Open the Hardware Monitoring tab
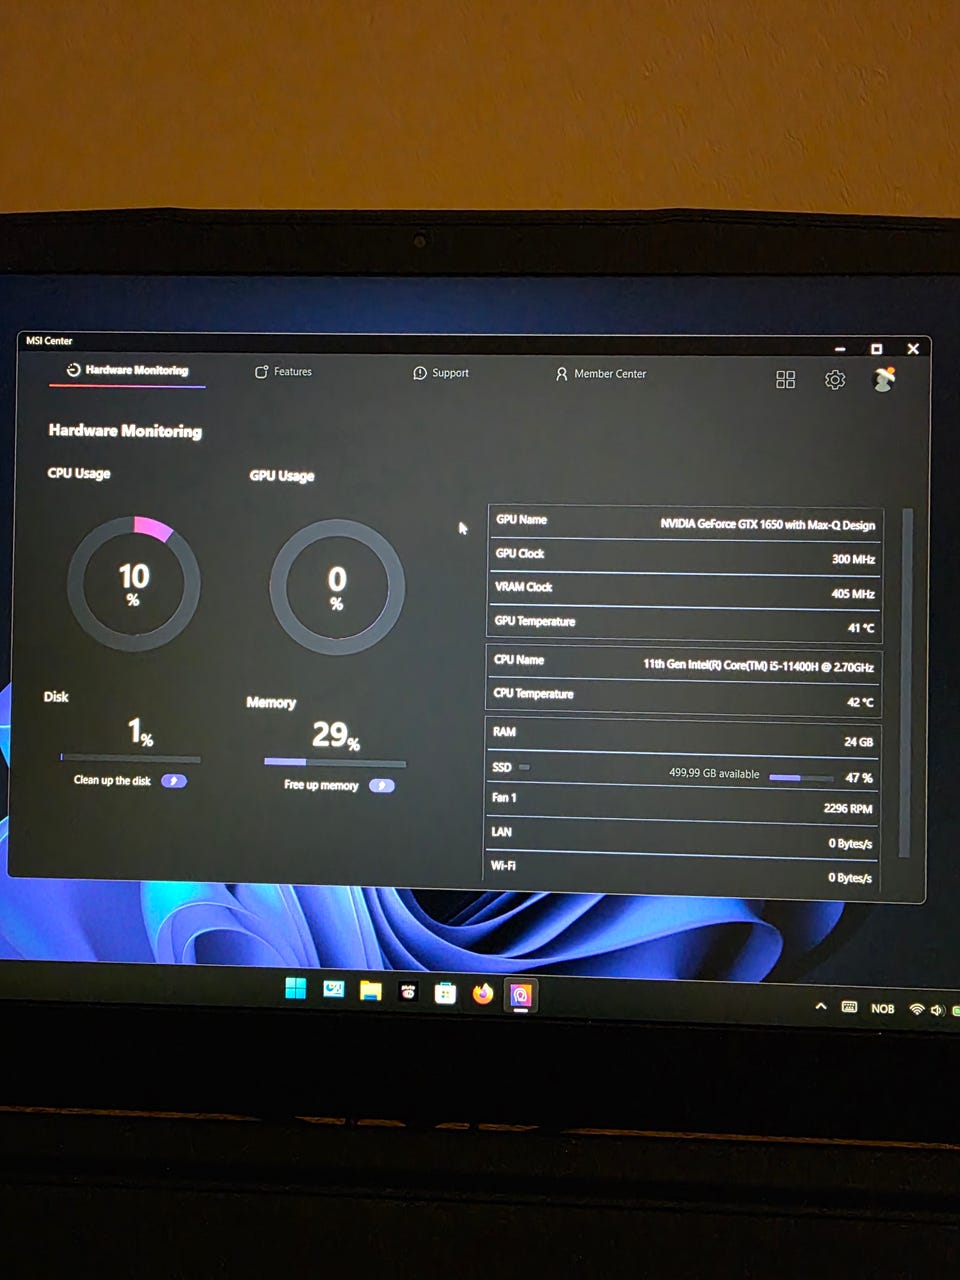Image resolution: width=960 pixels, height=1280 pixels. [x=127, y=370]
